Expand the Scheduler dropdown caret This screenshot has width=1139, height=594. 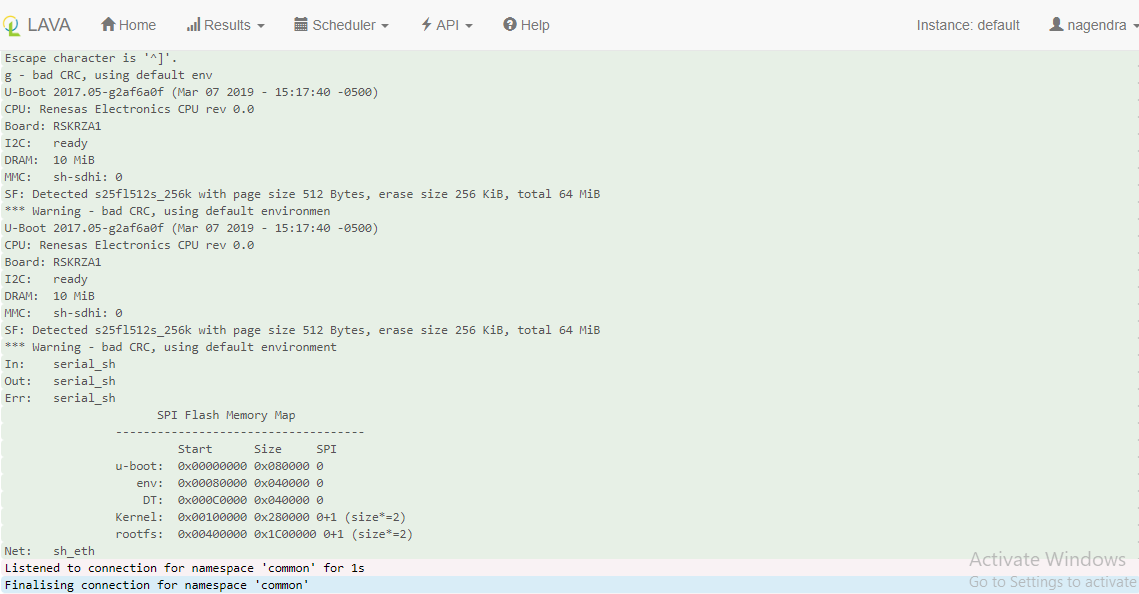[385, 26]
